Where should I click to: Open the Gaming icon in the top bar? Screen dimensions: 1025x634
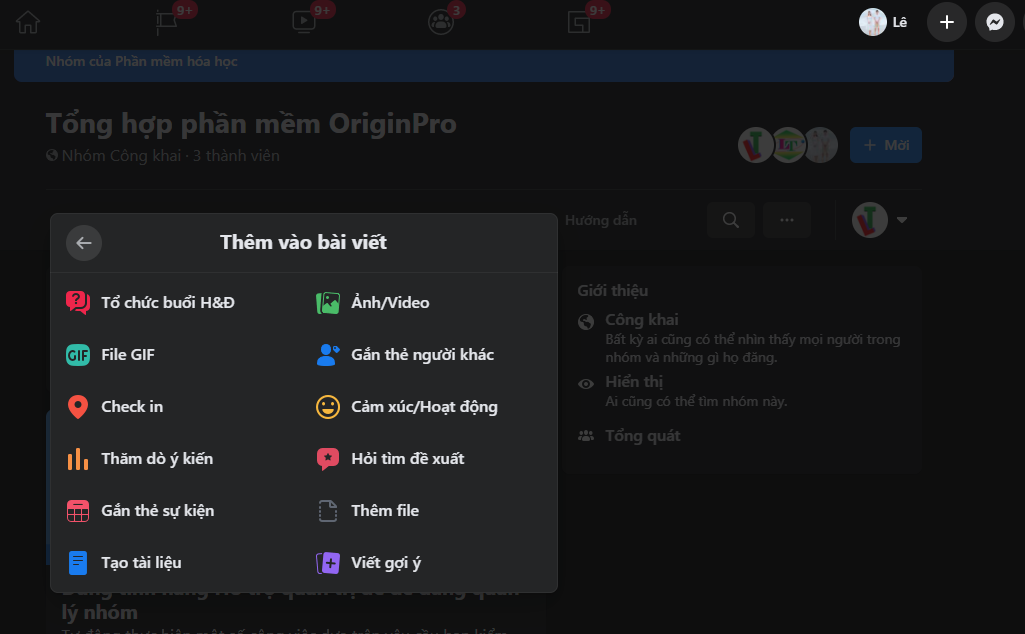pyautogui.click(x=579, y=22)
